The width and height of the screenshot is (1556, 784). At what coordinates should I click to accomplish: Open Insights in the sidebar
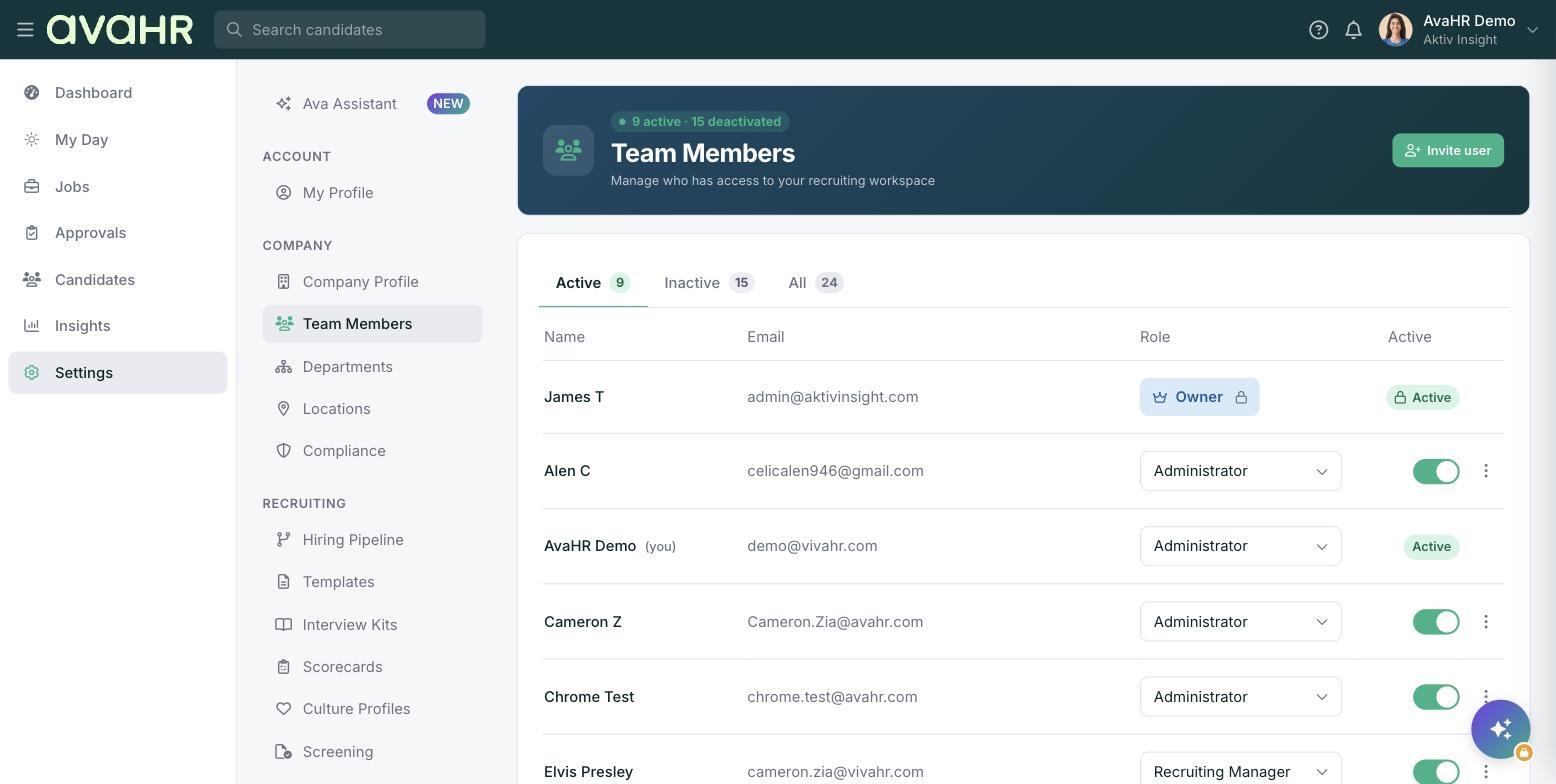(118, 326)
